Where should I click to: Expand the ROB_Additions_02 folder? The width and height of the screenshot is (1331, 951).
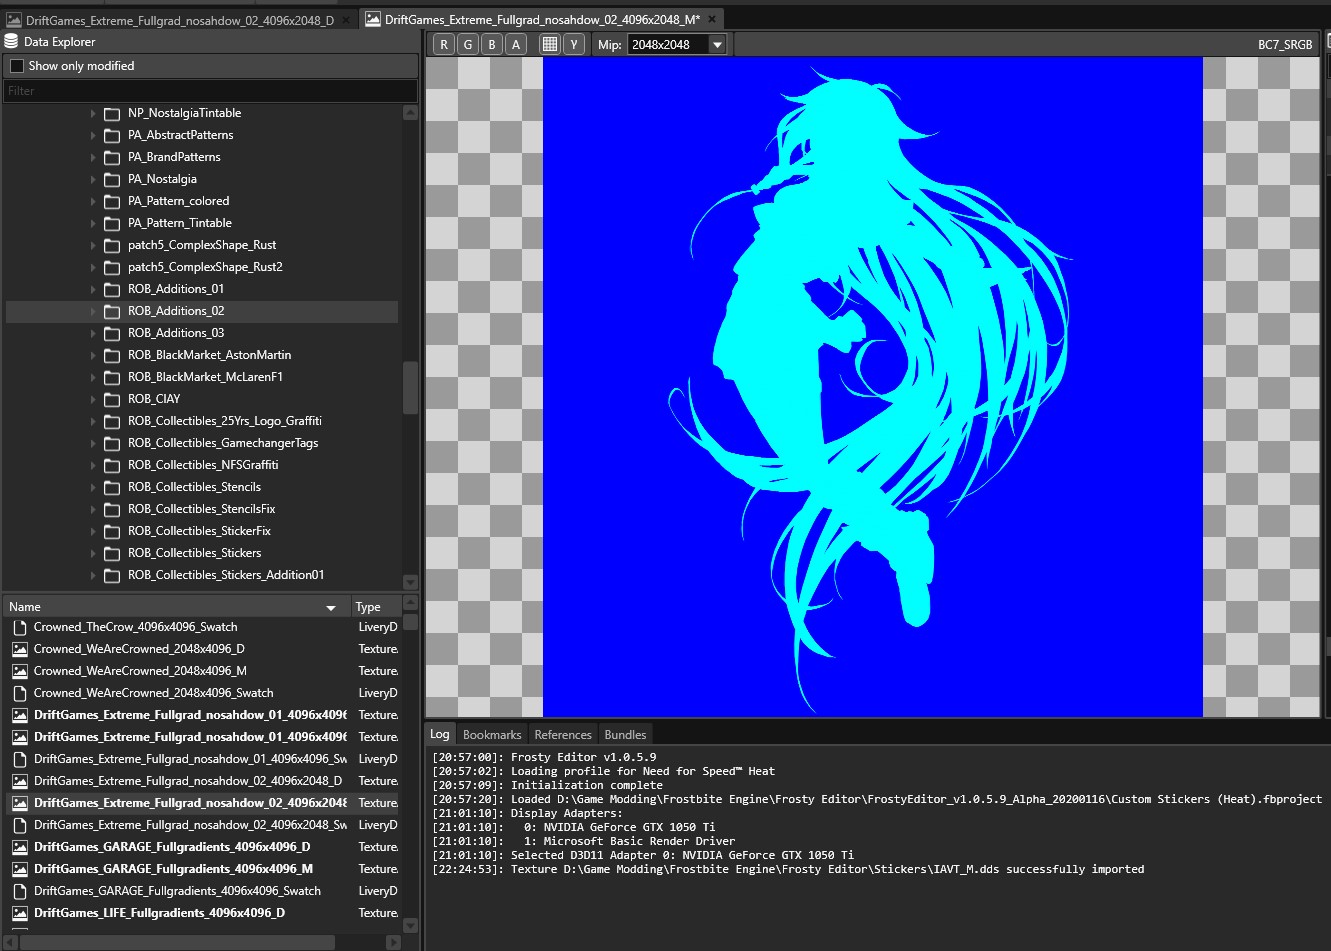(x=93, y=311)
